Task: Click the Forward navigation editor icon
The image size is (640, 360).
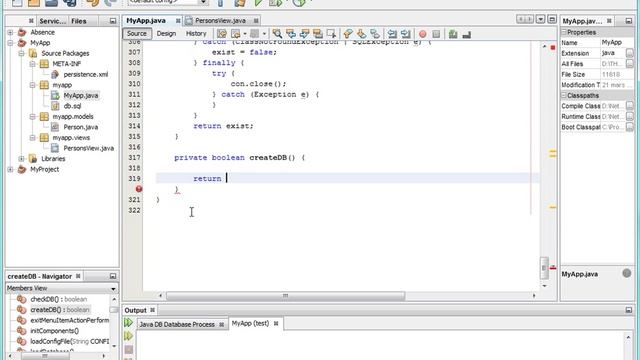Action: 255,33
